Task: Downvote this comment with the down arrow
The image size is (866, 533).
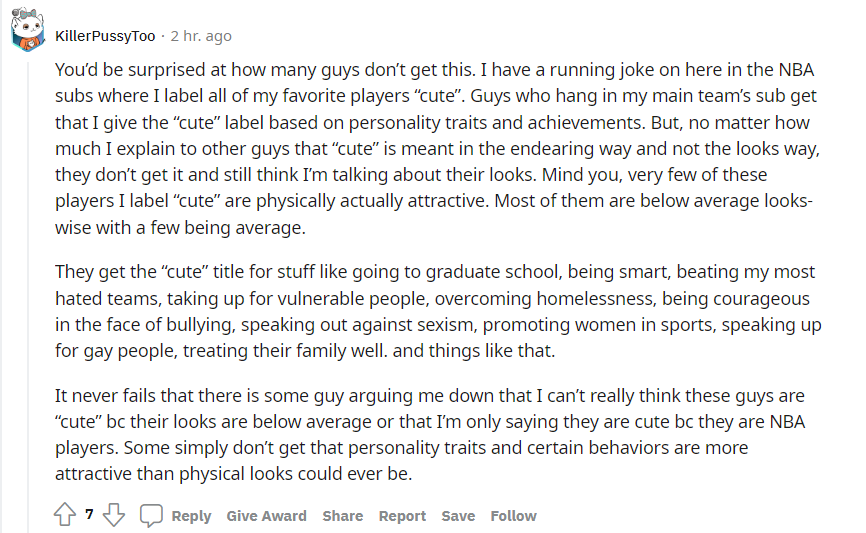Action: [x=114, y=515]
